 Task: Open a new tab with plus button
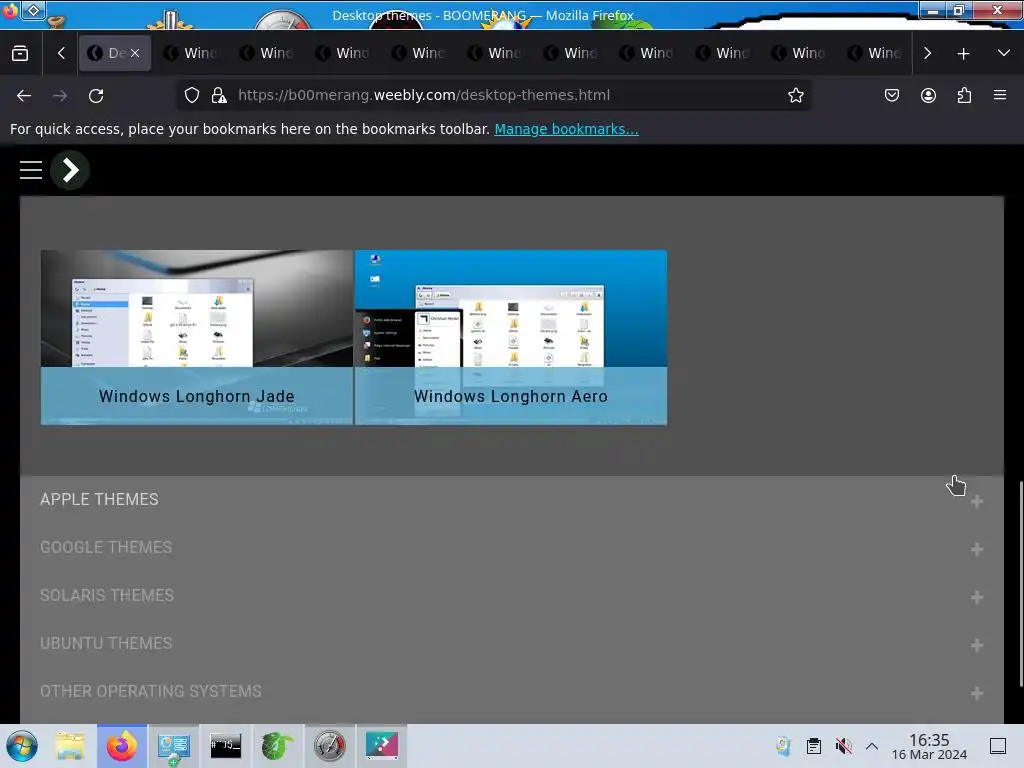[x=963, y=54]
